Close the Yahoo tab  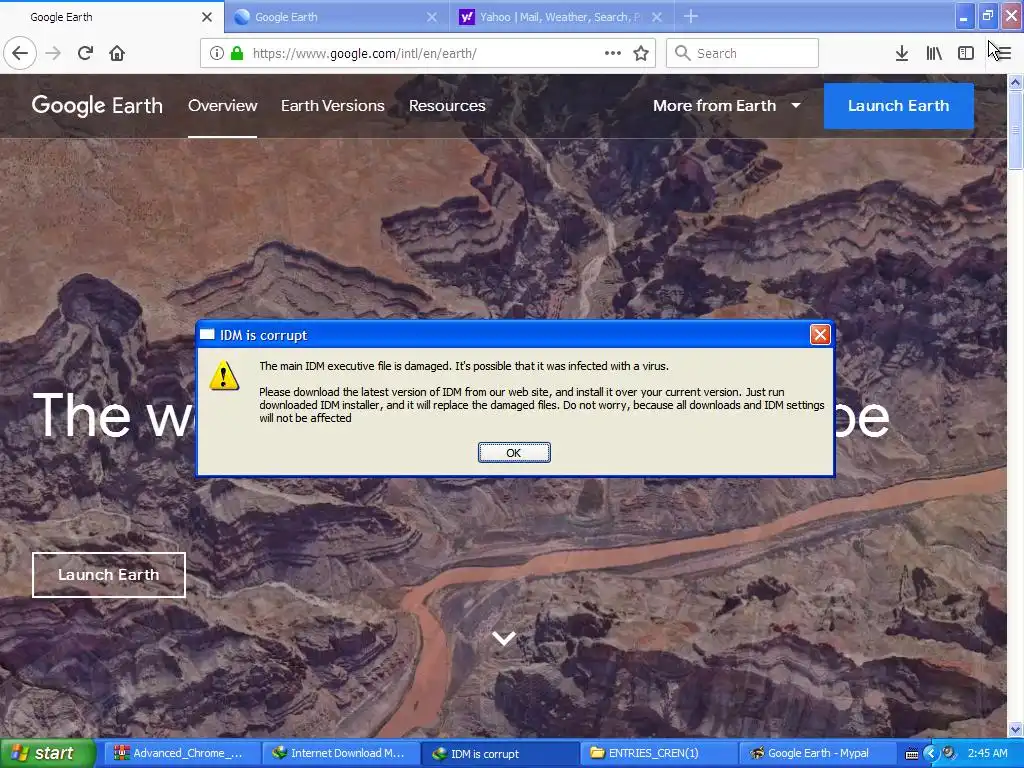coord(657,17)
